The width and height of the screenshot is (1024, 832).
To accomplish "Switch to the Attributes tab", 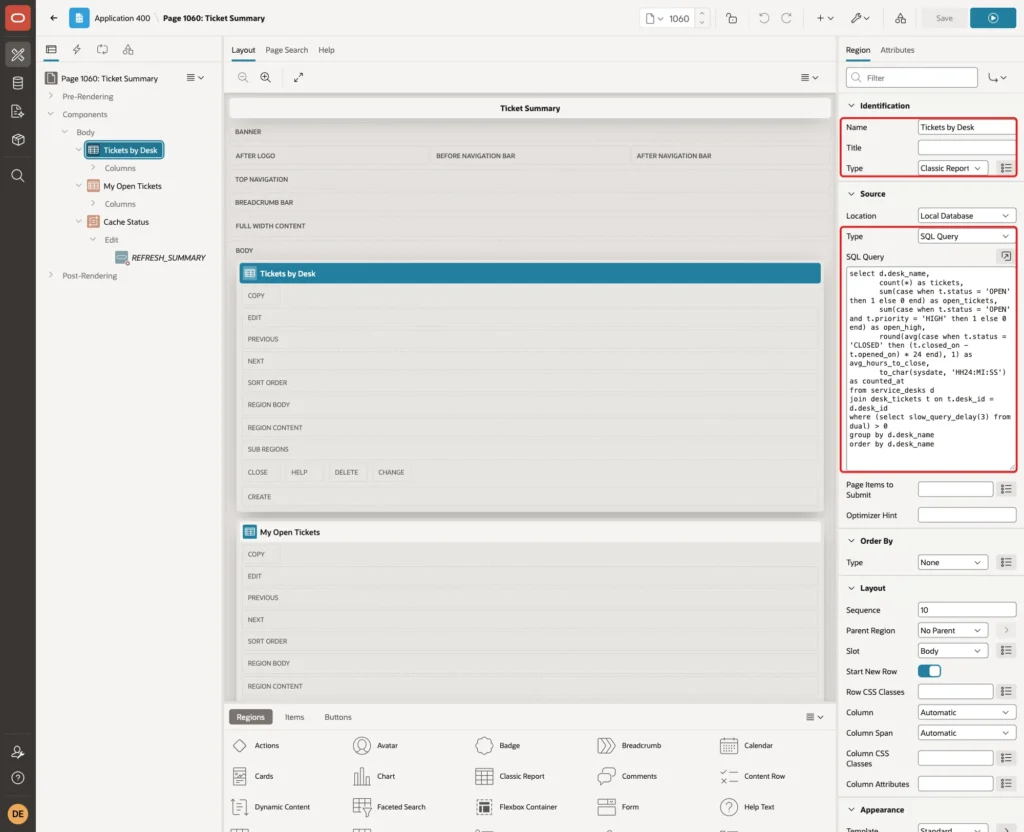I will 897,50.
